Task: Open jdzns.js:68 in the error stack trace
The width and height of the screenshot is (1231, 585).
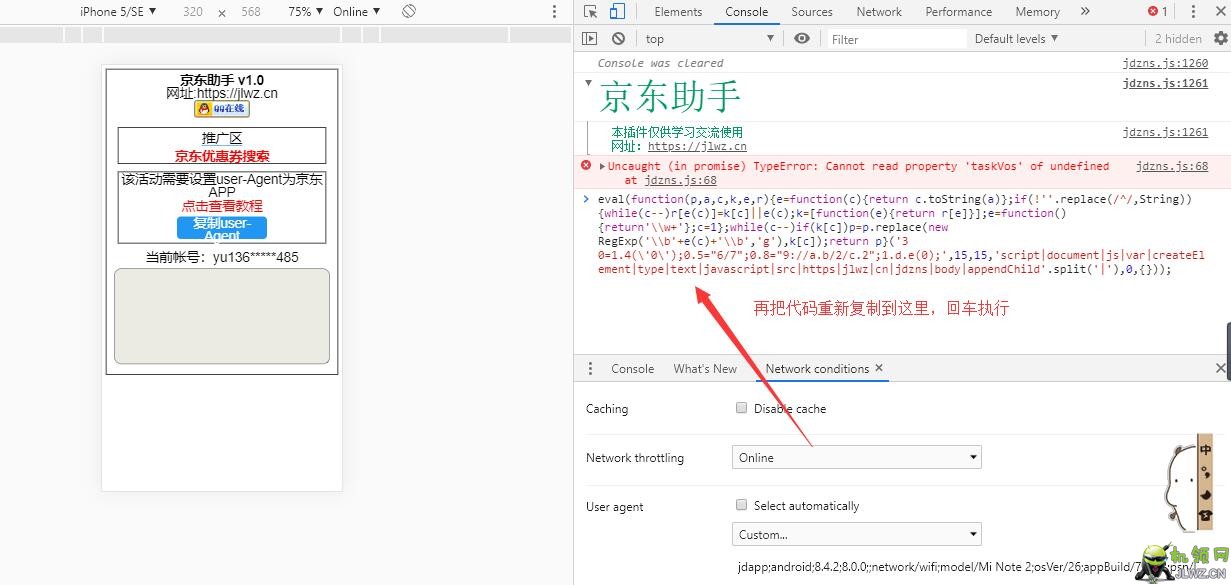Action: click(x=680, y=181)
